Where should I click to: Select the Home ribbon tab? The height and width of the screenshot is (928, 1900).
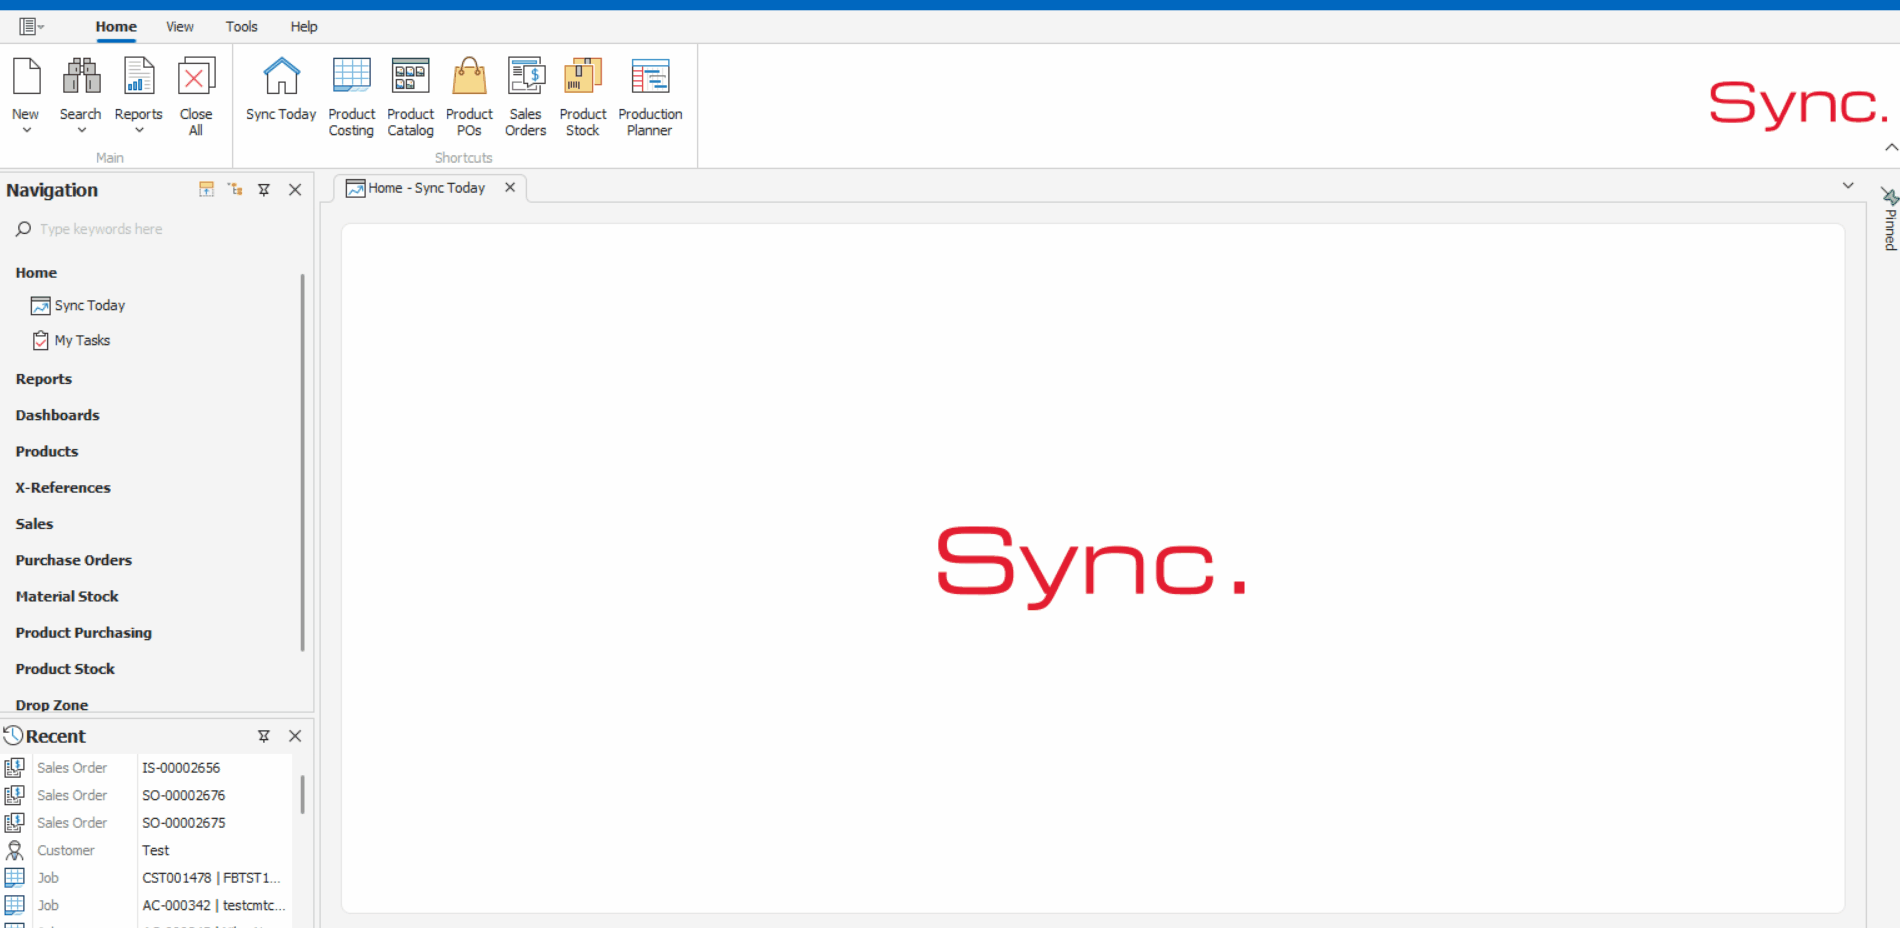point(116,27)
